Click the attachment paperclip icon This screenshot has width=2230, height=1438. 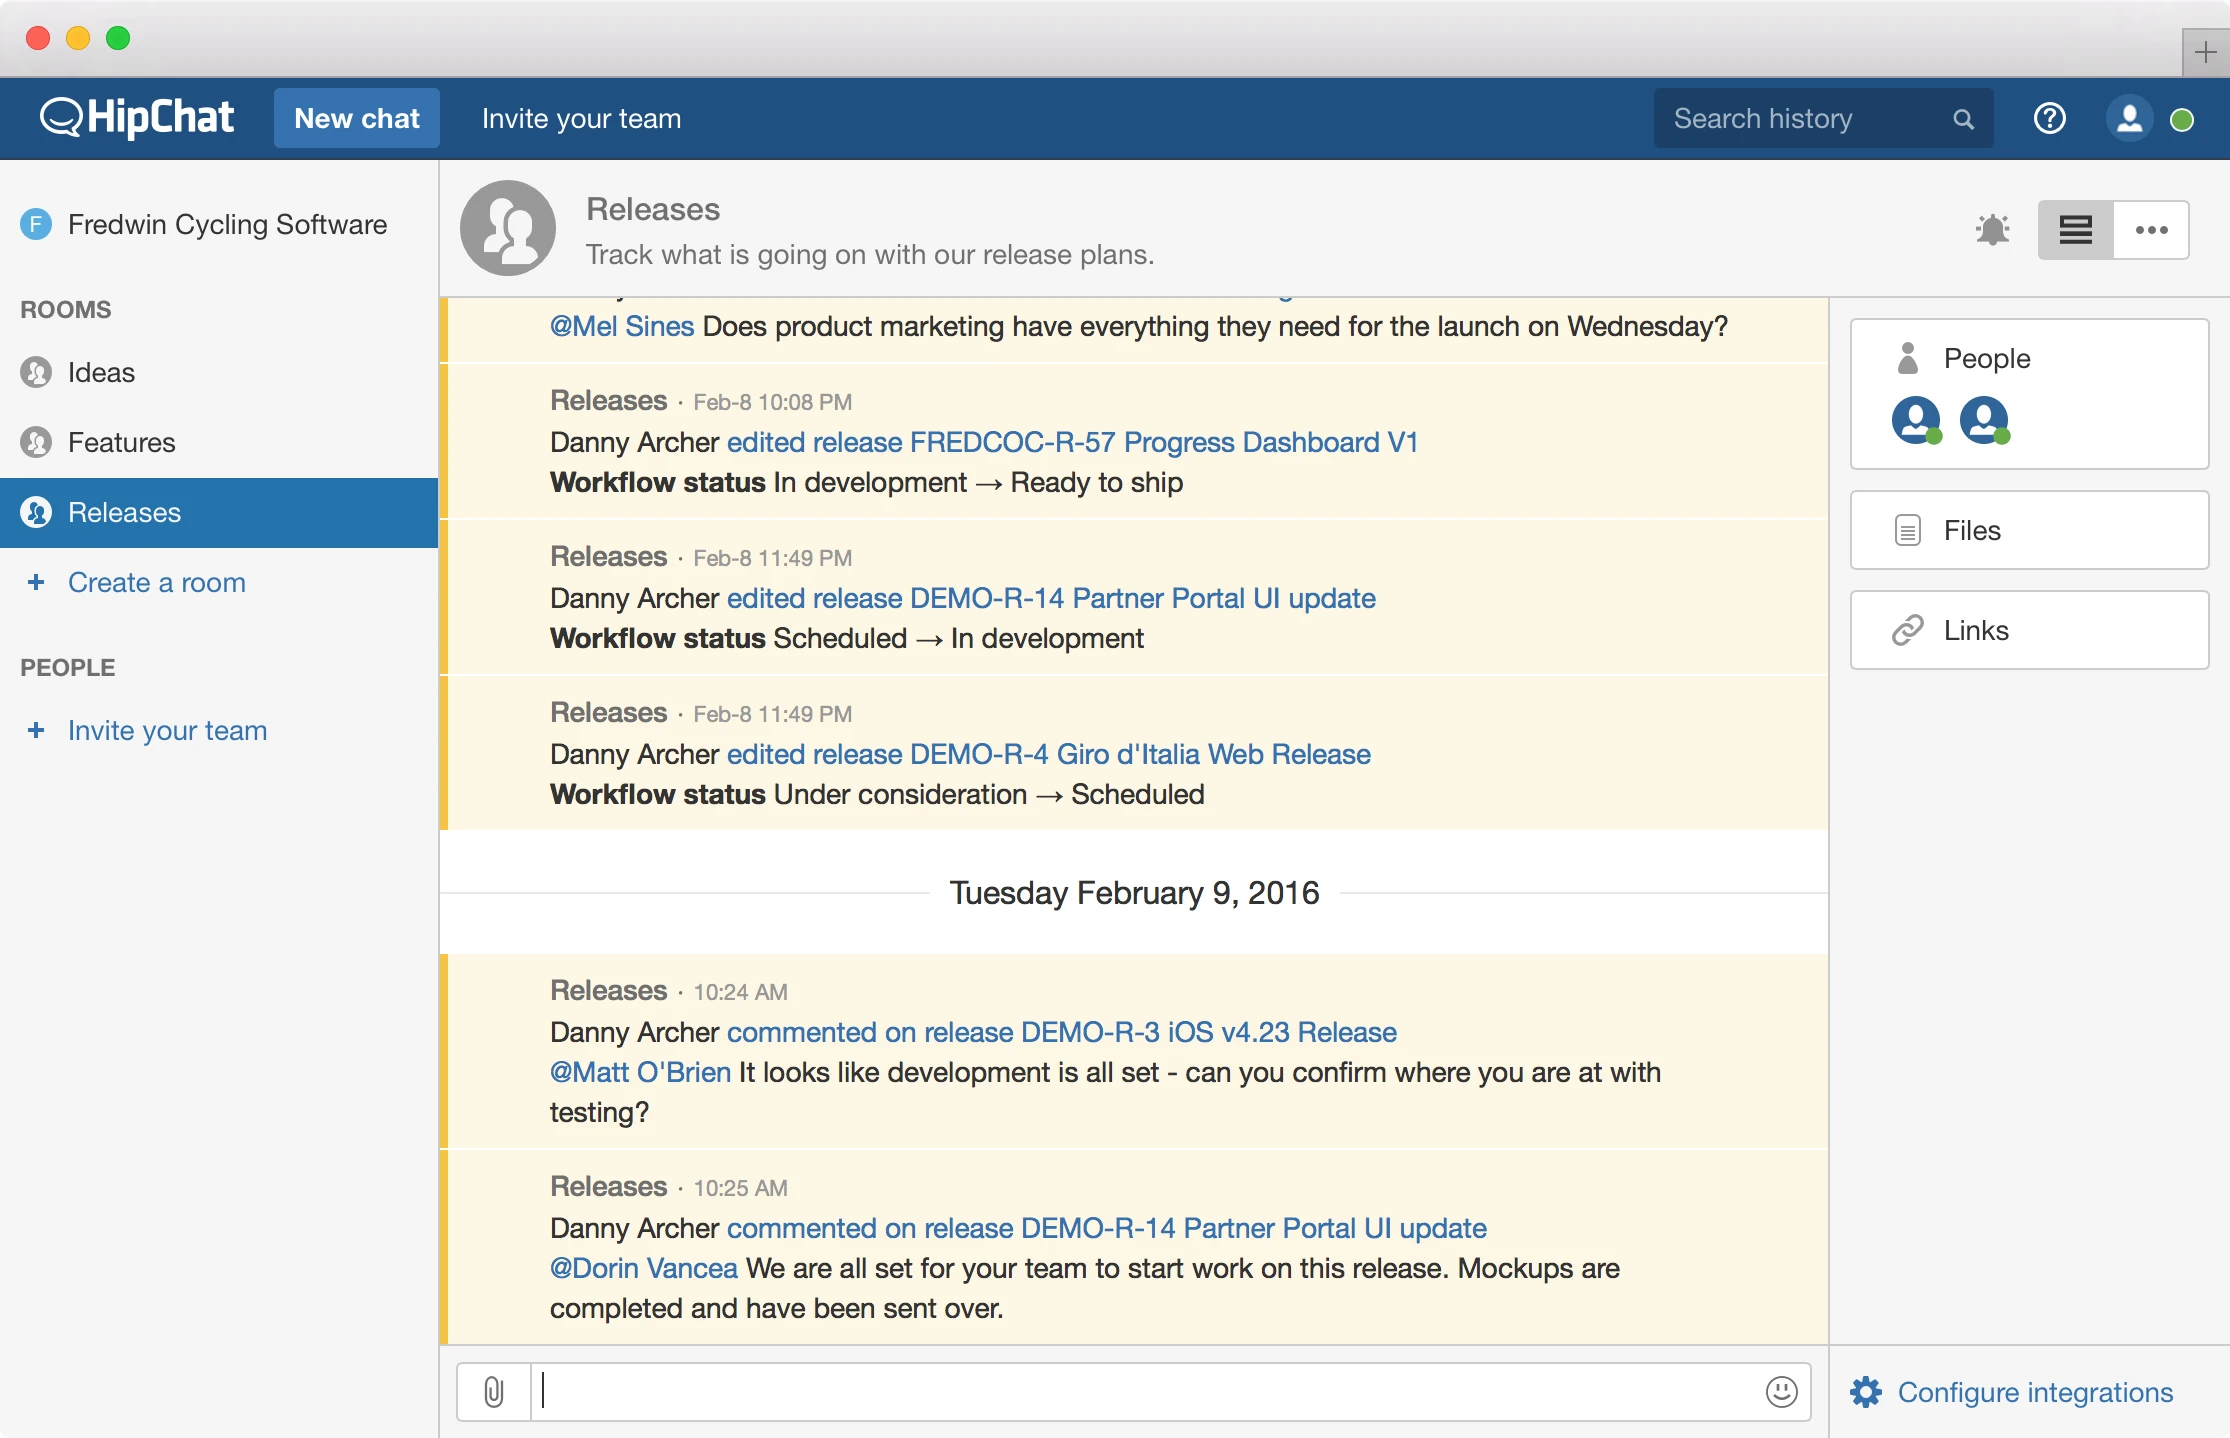(494, 1391)
